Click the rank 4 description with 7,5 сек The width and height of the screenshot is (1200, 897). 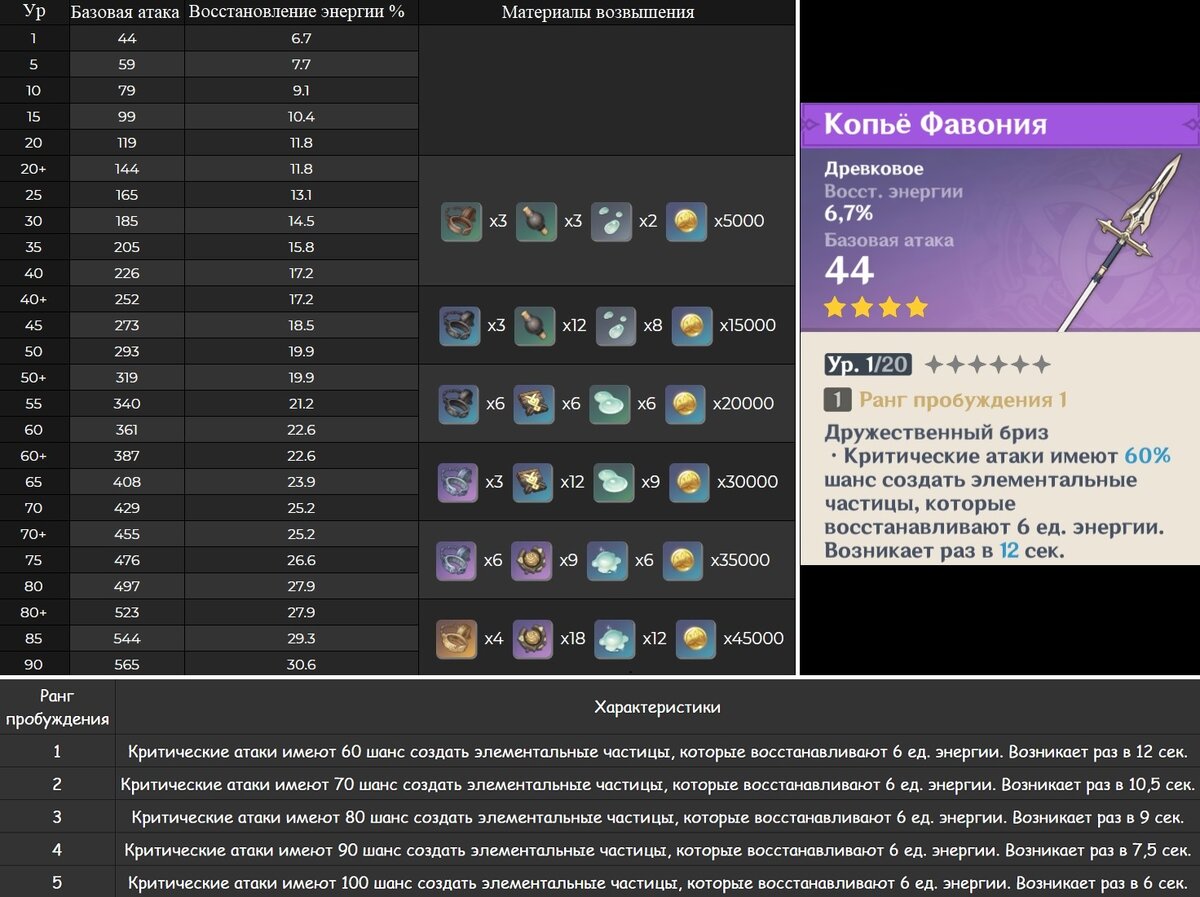657,850
